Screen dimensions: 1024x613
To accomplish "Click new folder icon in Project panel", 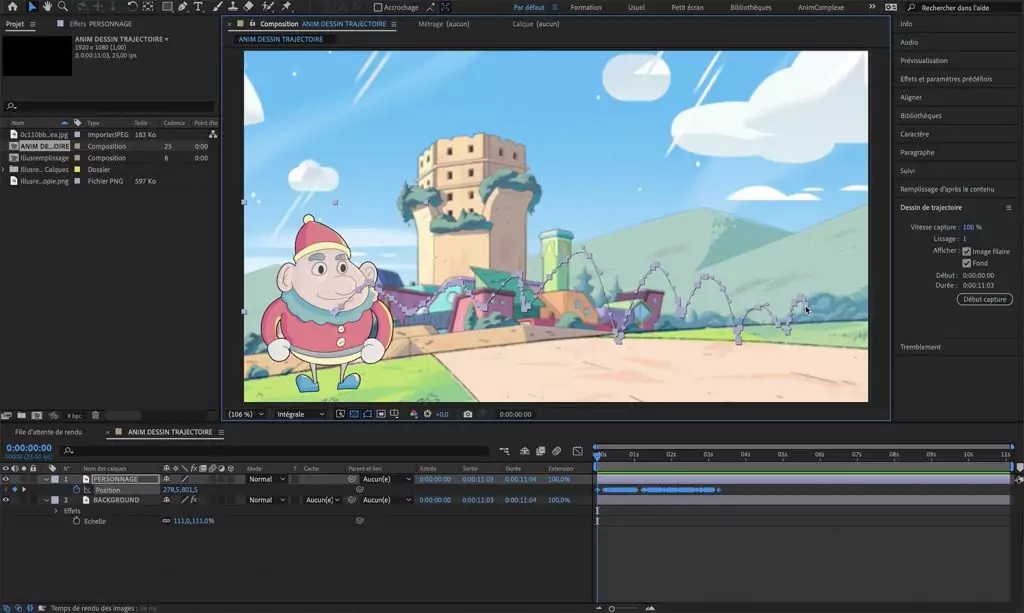I will pos(22,415).
